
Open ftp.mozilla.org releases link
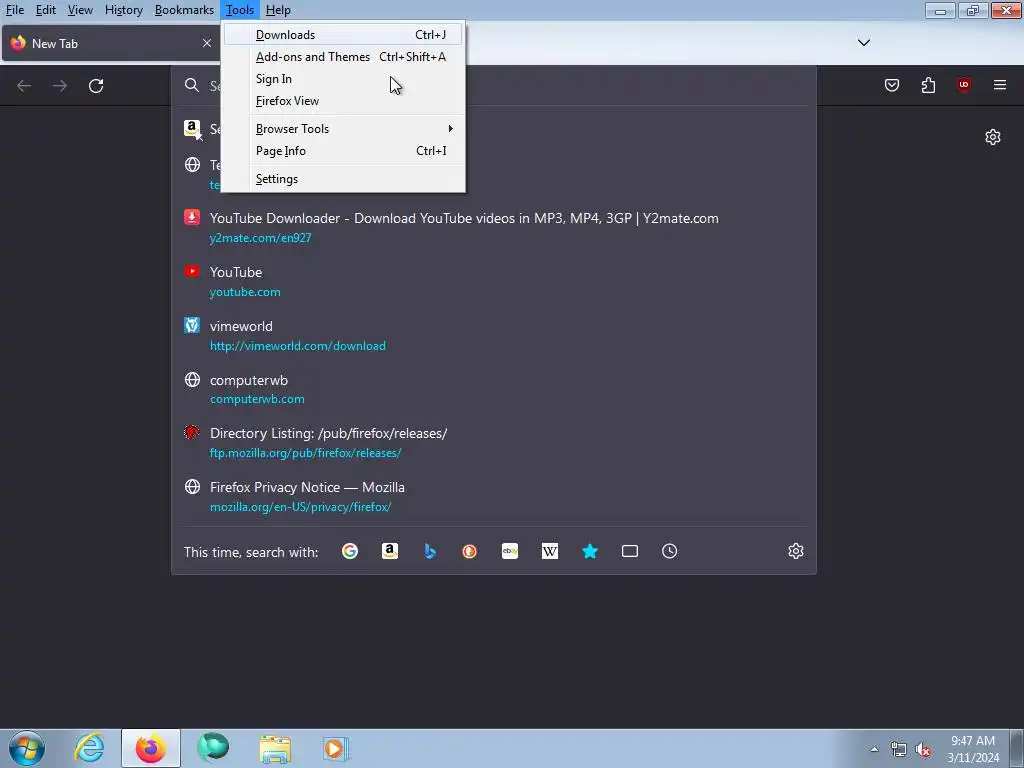click(305, 453)
